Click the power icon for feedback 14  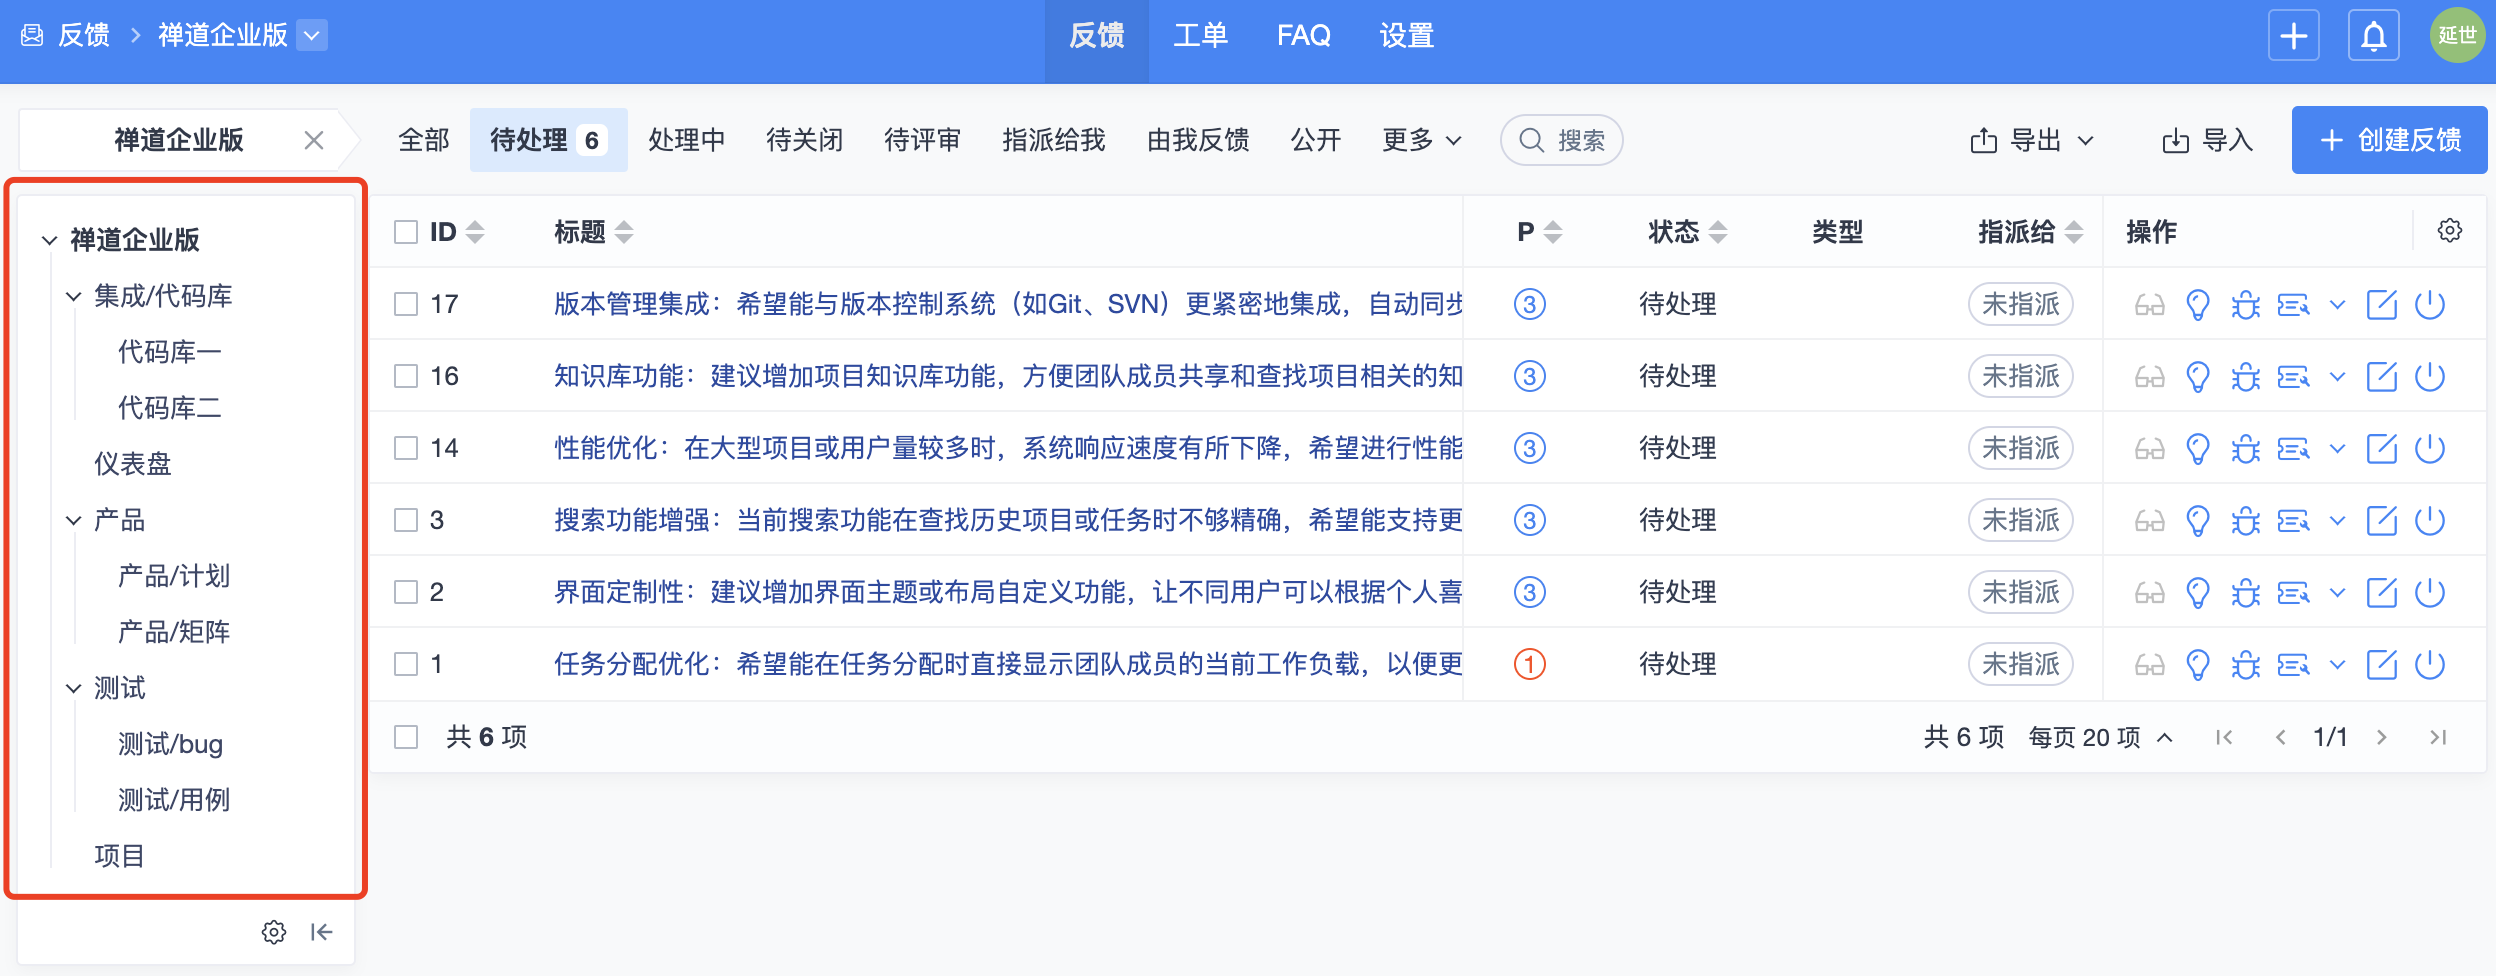tap(2429, 448)
